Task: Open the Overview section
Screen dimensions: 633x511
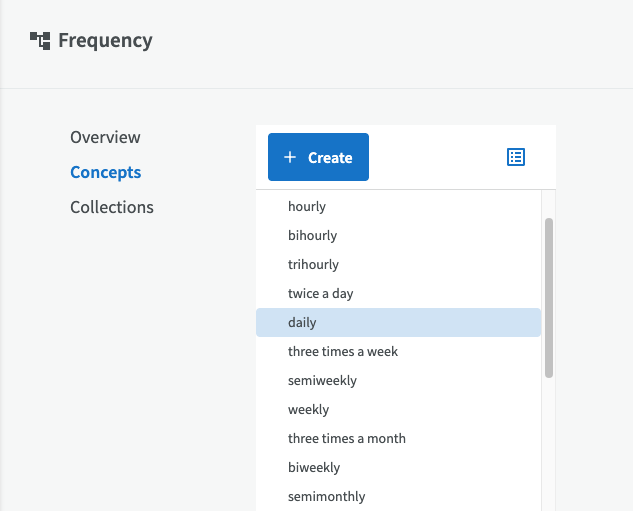Action: tap(105, 137)
